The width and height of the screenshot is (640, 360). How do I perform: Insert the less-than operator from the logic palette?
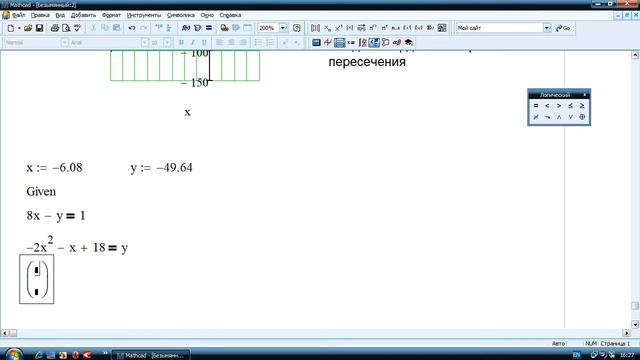[x=547, y=106]
